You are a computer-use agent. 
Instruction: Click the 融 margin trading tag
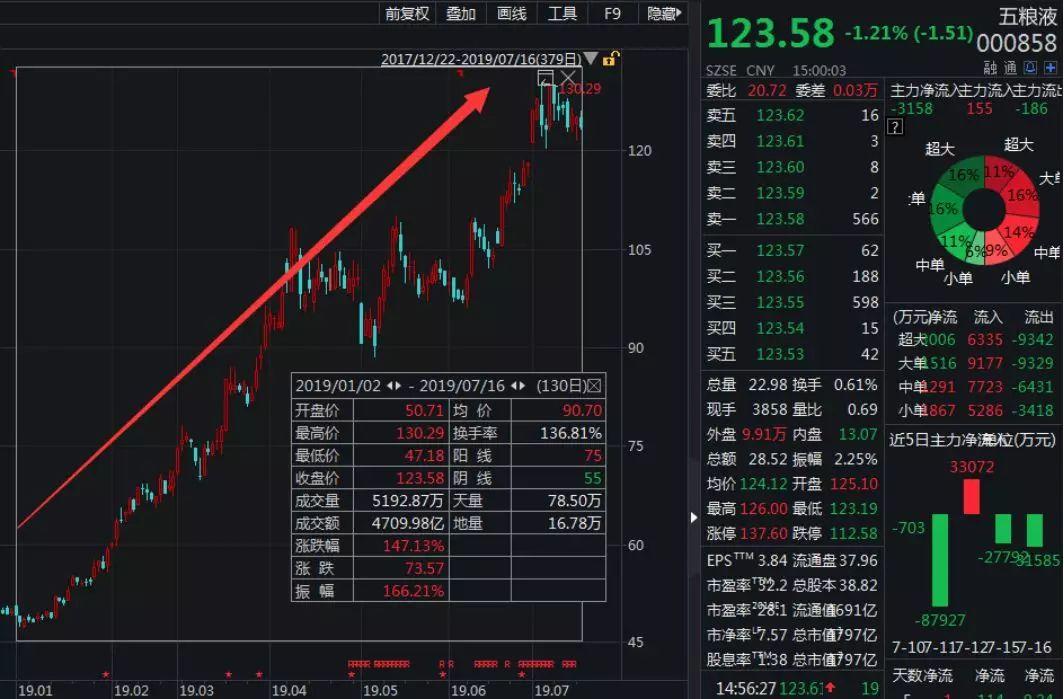[x=991, y=67]
